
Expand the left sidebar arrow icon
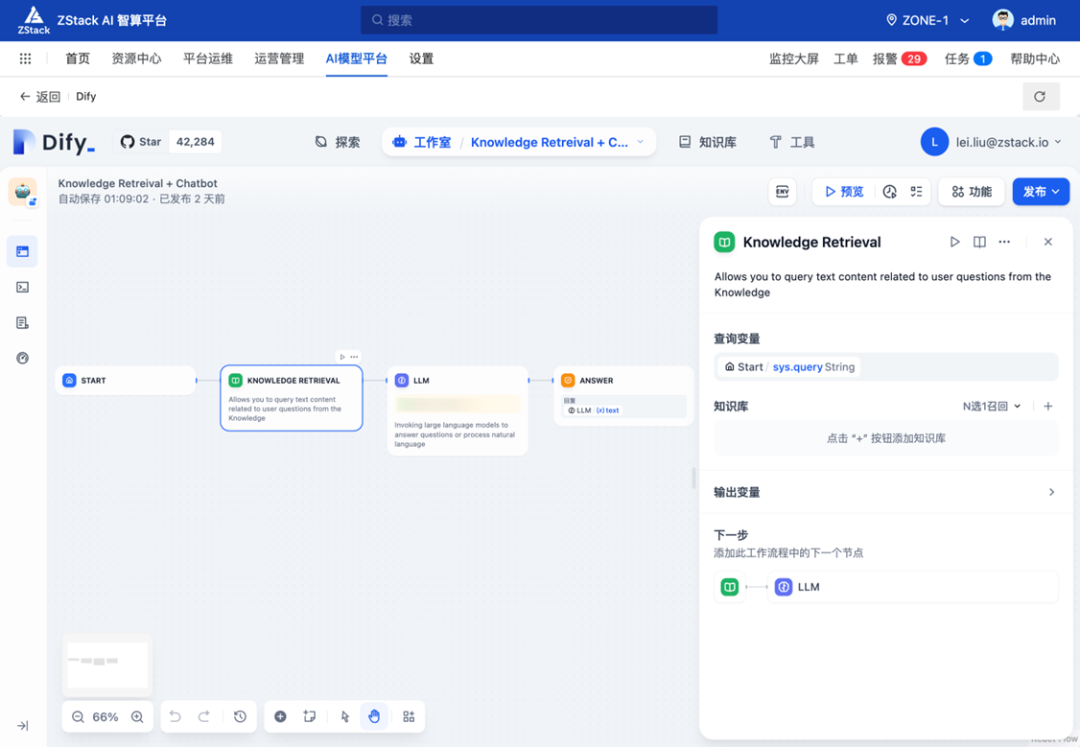[23, 726]
